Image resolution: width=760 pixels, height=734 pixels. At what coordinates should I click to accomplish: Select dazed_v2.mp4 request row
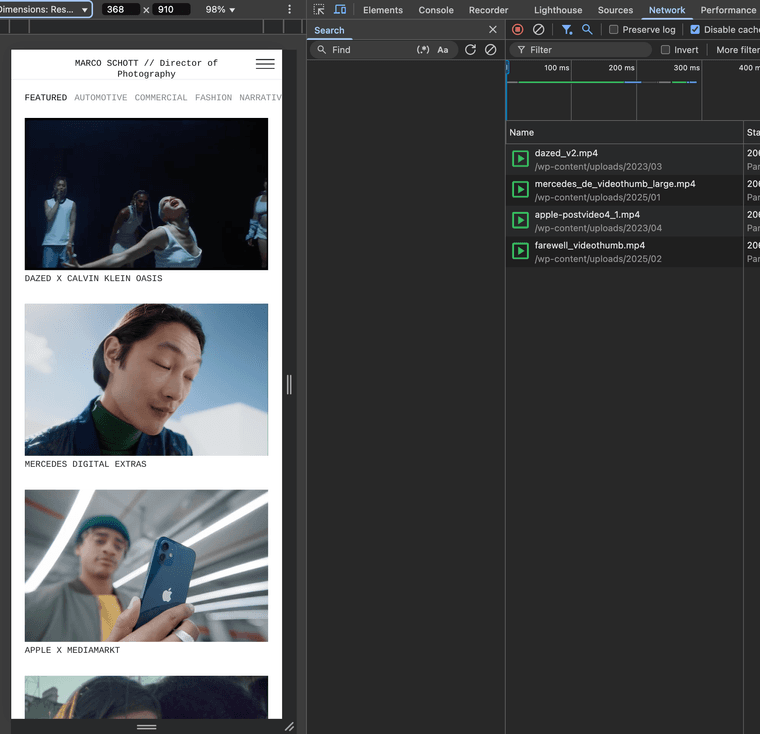pyautogui.click(x=633, y=159)
